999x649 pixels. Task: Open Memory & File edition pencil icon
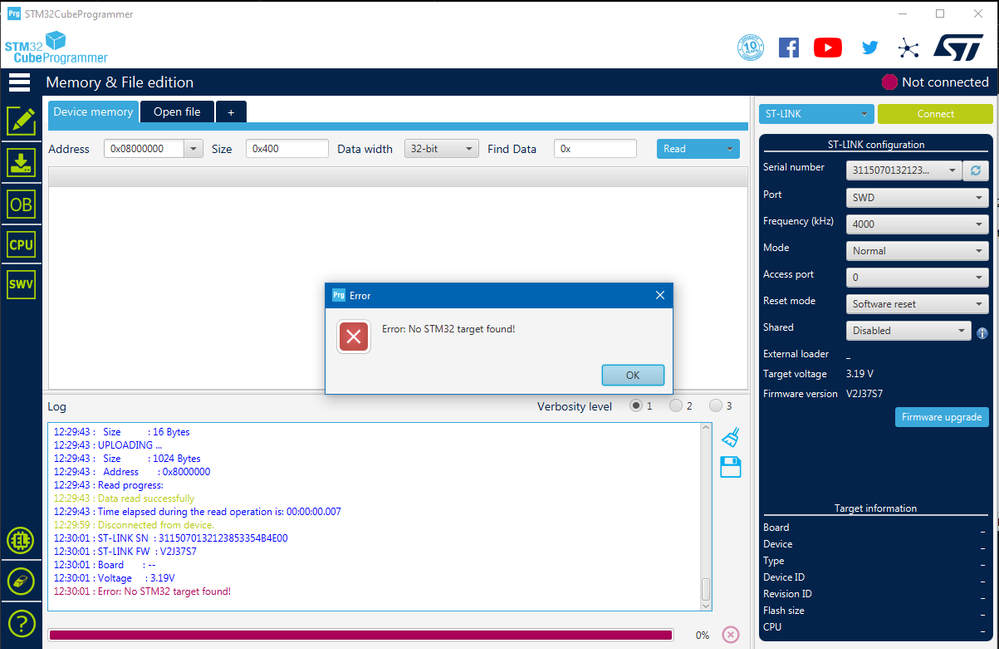pyautogui.click(x=21, y=121)
